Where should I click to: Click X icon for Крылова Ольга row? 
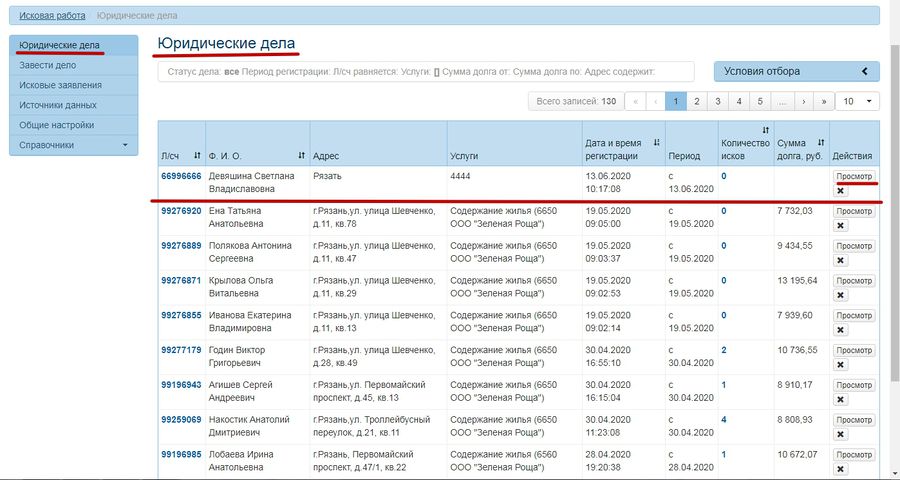click(x=840, y=295)
